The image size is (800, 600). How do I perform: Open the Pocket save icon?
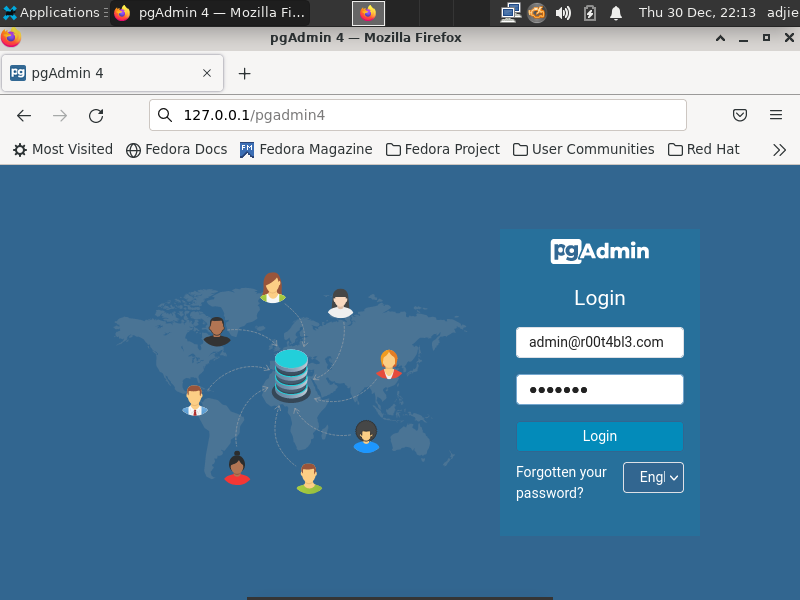pos(740,115)
